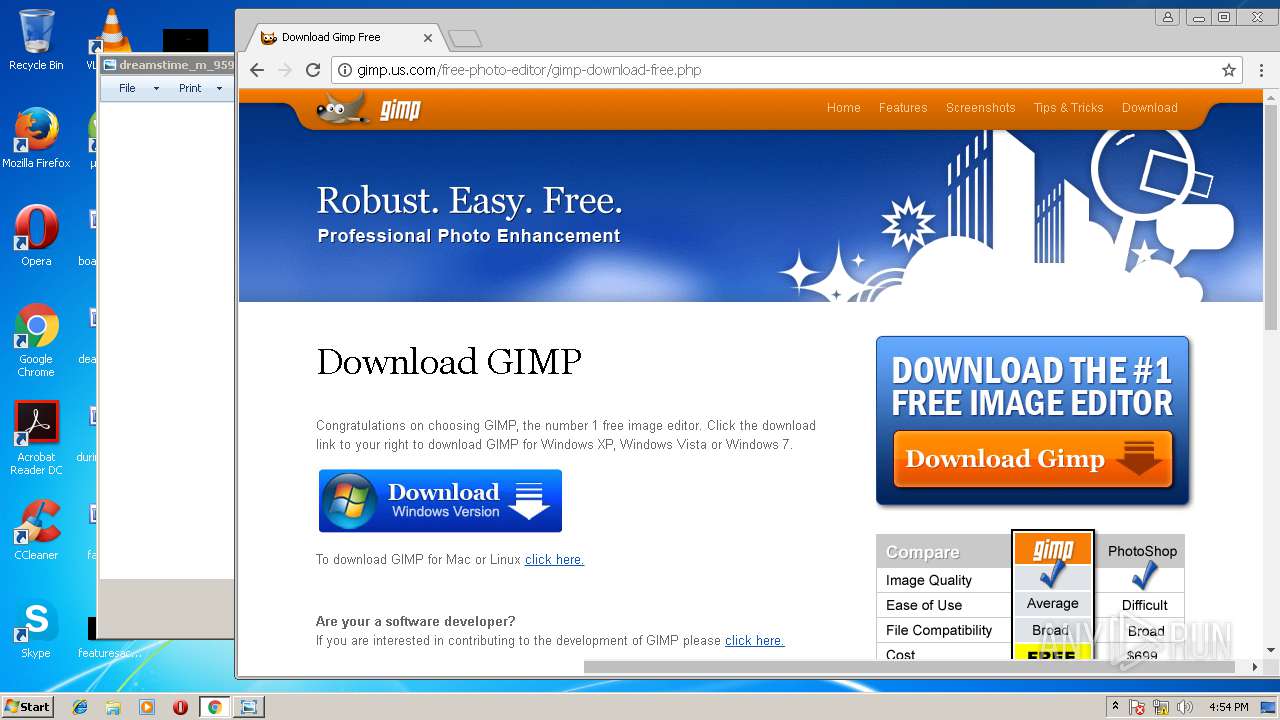Click developer contribution 'click here' link
Viewport: 1280px width, 720px height.
tap(754, 640)
